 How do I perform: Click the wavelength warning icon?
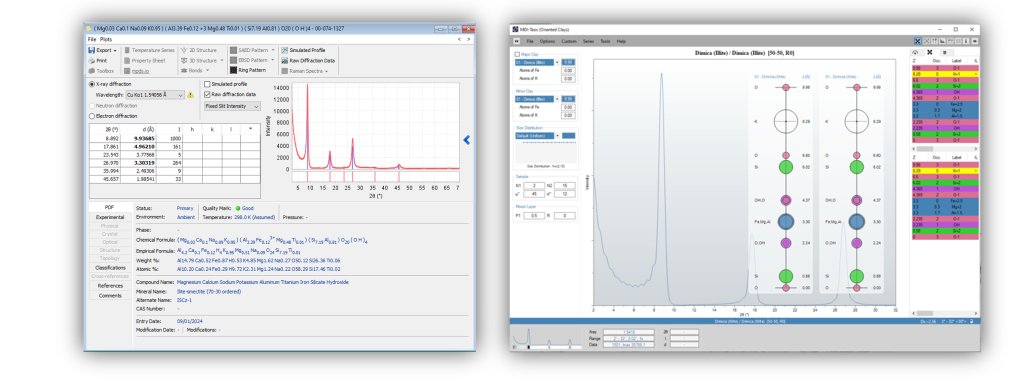pyautogui.click(x=191, y=95)
